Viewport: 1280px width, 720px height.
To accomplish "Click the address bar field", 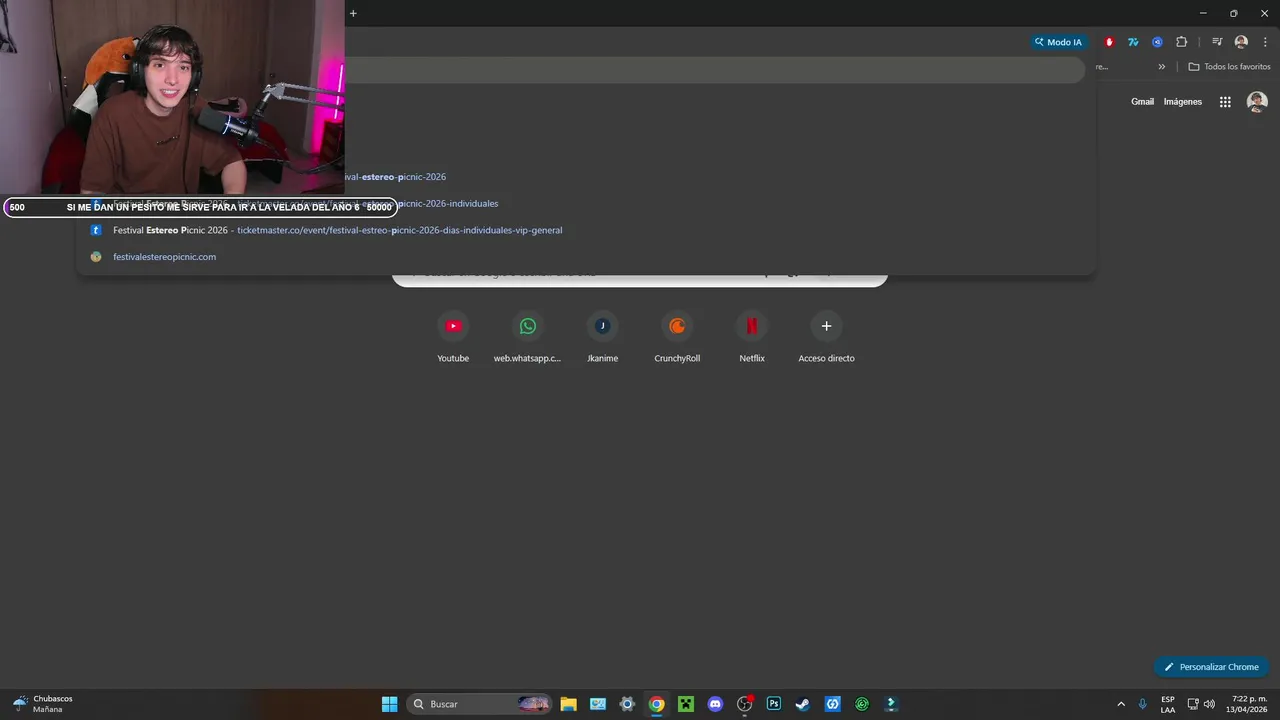I will tap(714, 70).
